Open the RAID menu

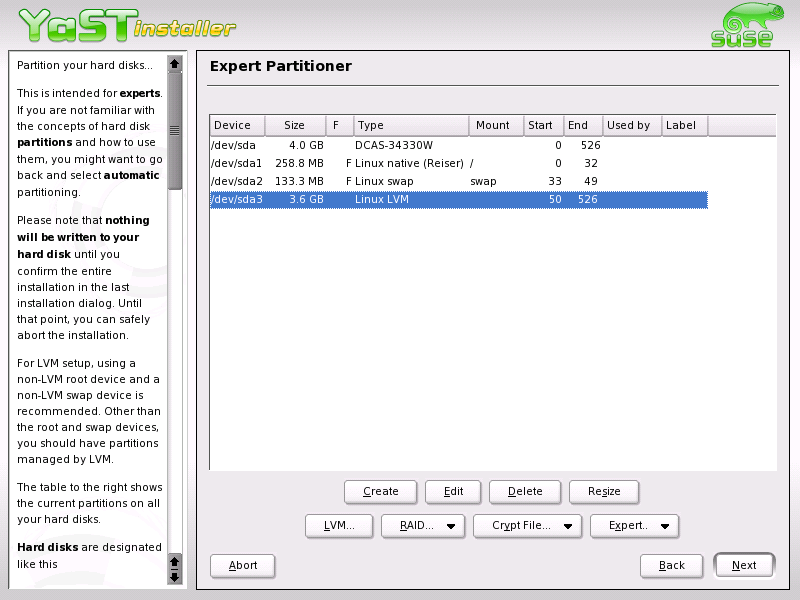(x=422, y=525)
